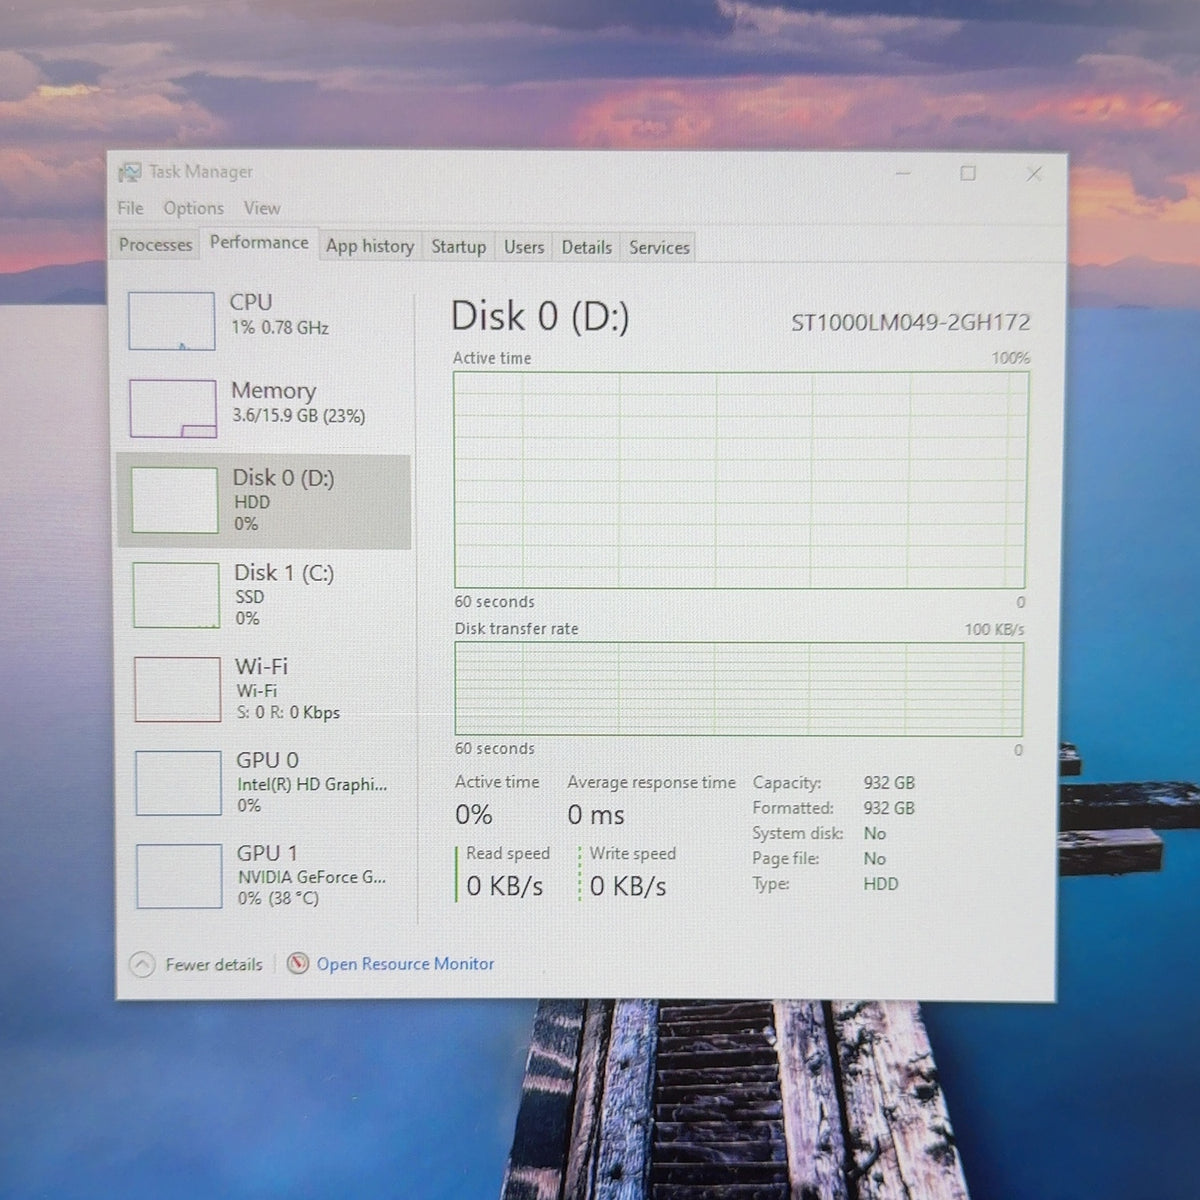The width and height of the screenshot is (1200, 1200).
Task: Select the CPU usage thumbnail graph
Action: tap(171, 321)
